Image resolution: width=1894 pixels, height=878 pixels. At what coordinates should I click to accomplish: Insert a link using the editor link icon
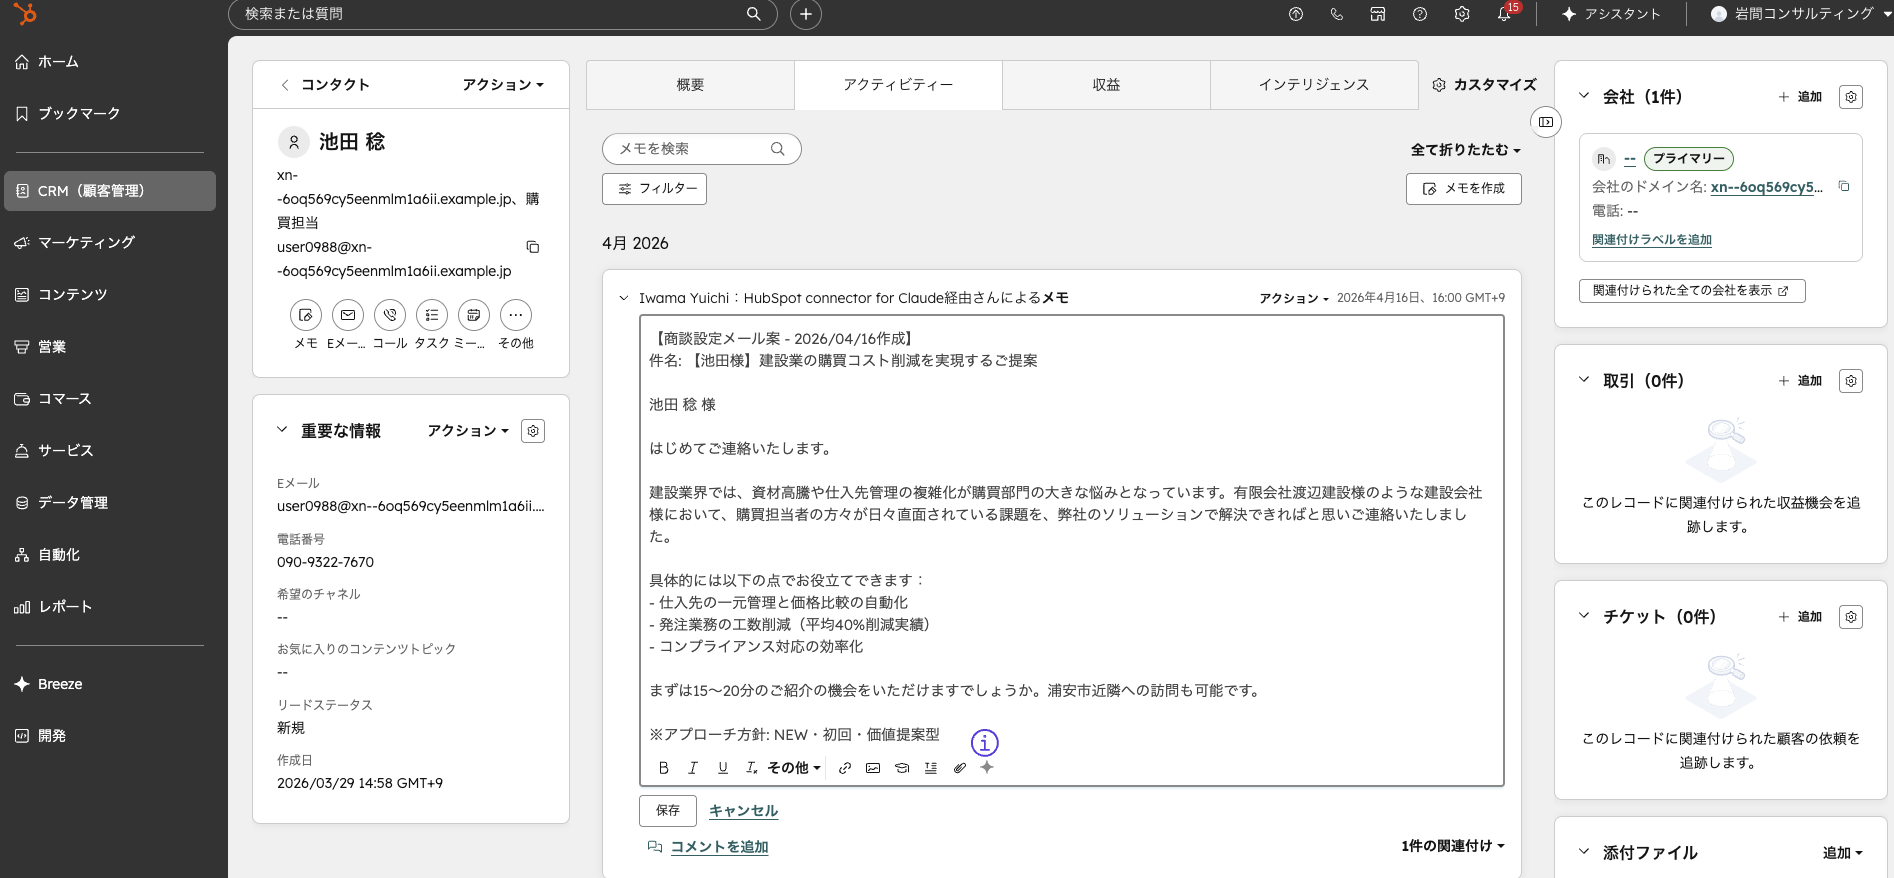click(845, 768)
